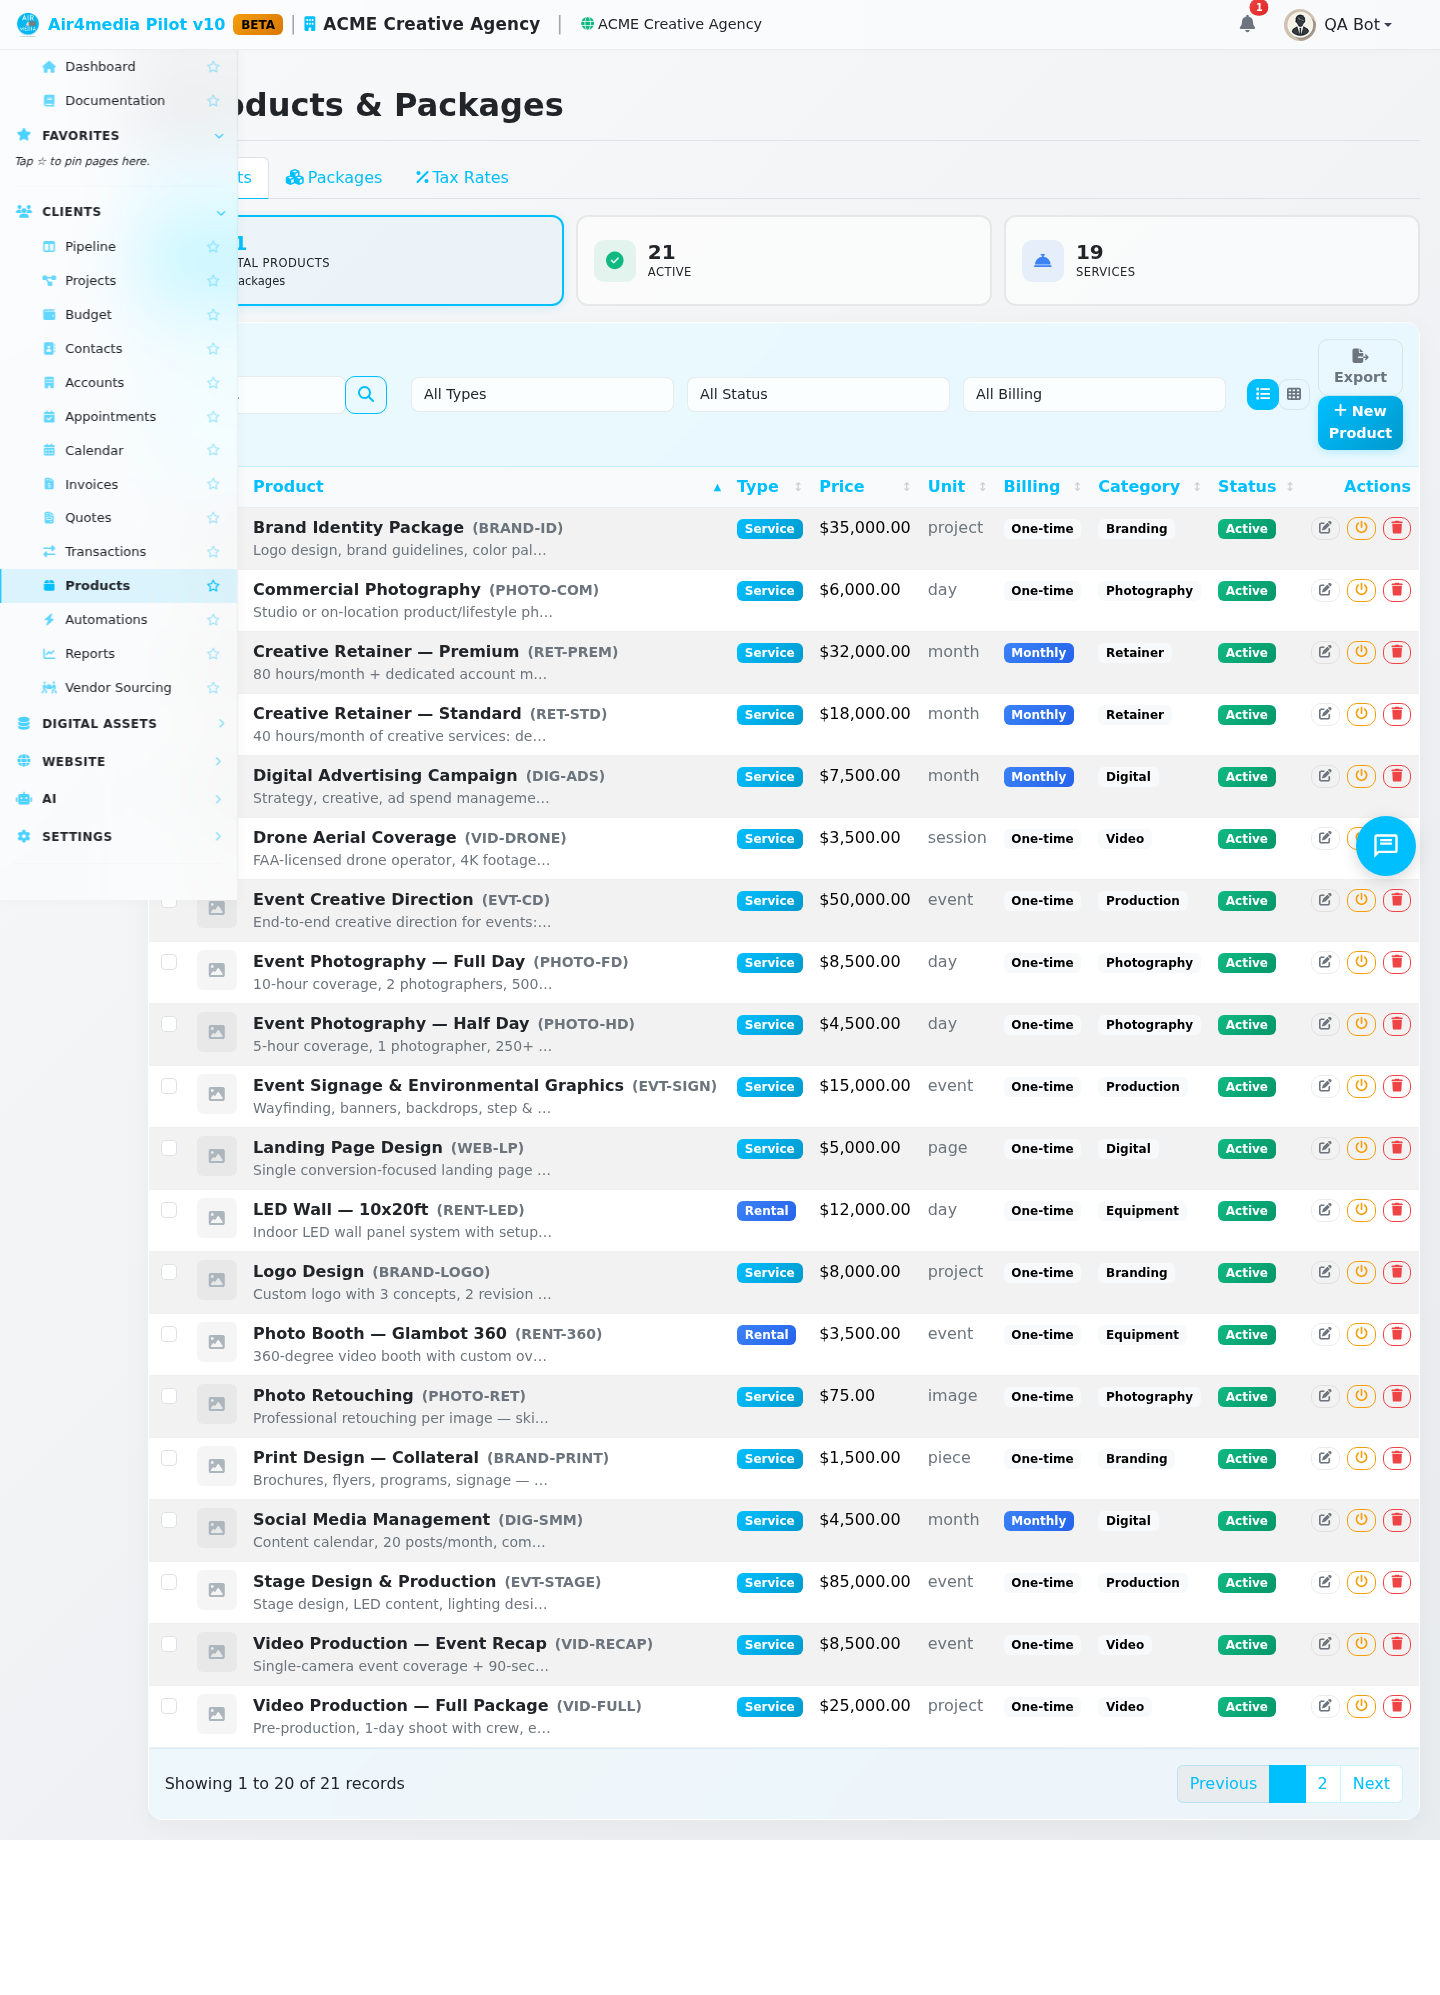
Task: Open the All Types filter dropdown
Action: [x=542, y=394]
